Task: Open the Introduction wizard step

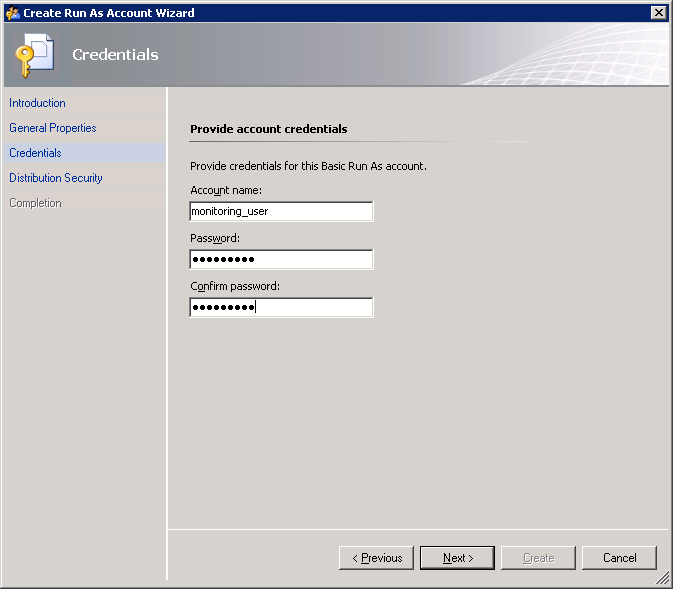Action: tap(37, 103)
